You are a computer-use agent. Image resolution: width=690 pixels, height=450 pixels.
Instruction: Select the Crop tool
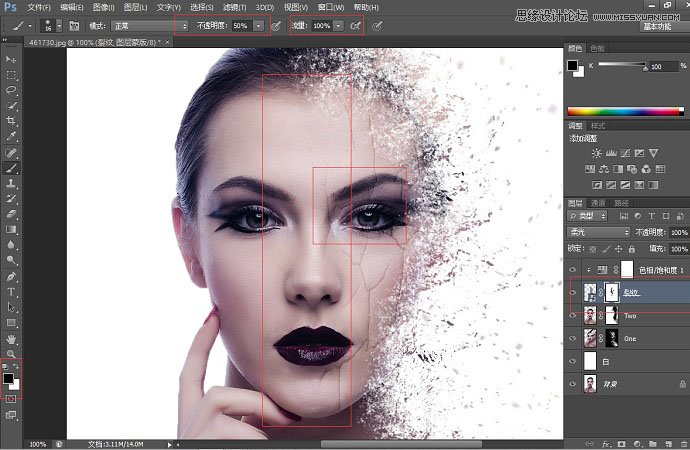[12, 121]
